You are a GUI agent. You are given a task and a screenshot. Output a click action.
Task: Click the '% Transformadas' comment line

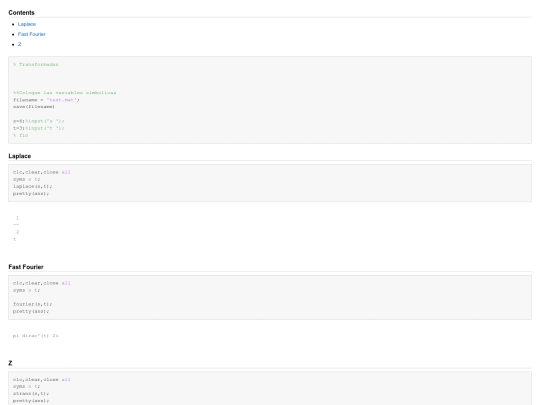click(36, 64)
